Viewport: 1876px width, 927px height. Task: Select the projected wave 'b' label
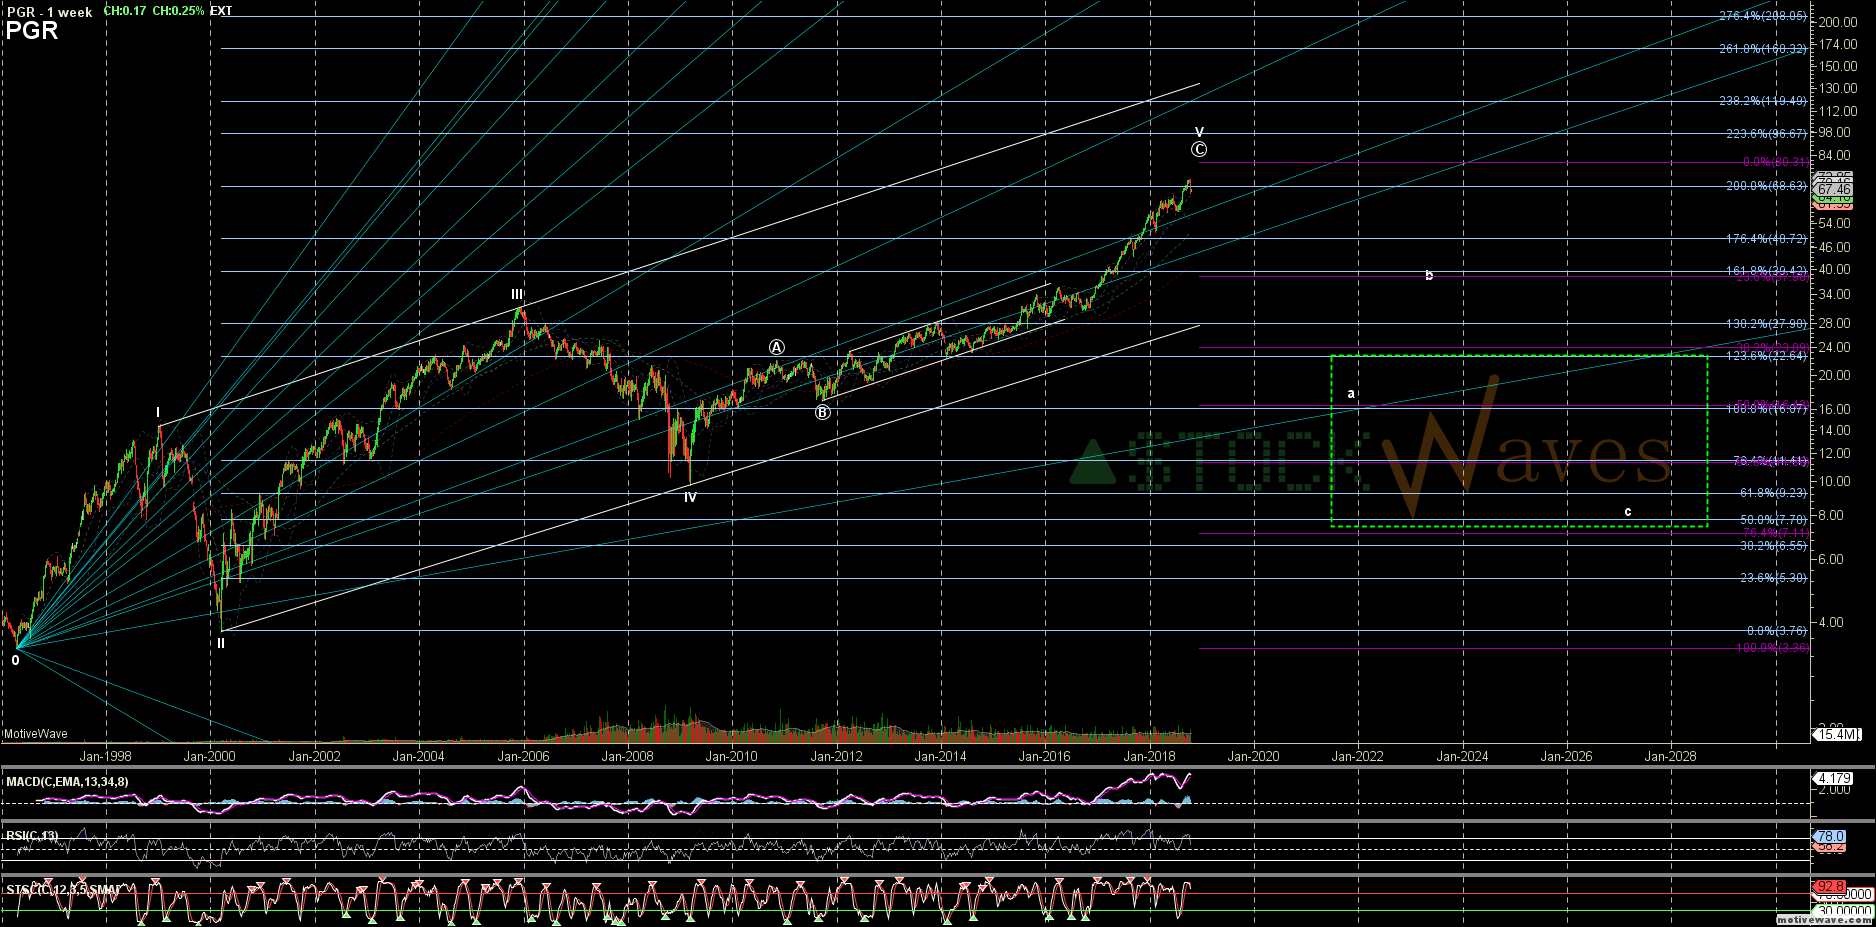click(x=1429, y=275)
